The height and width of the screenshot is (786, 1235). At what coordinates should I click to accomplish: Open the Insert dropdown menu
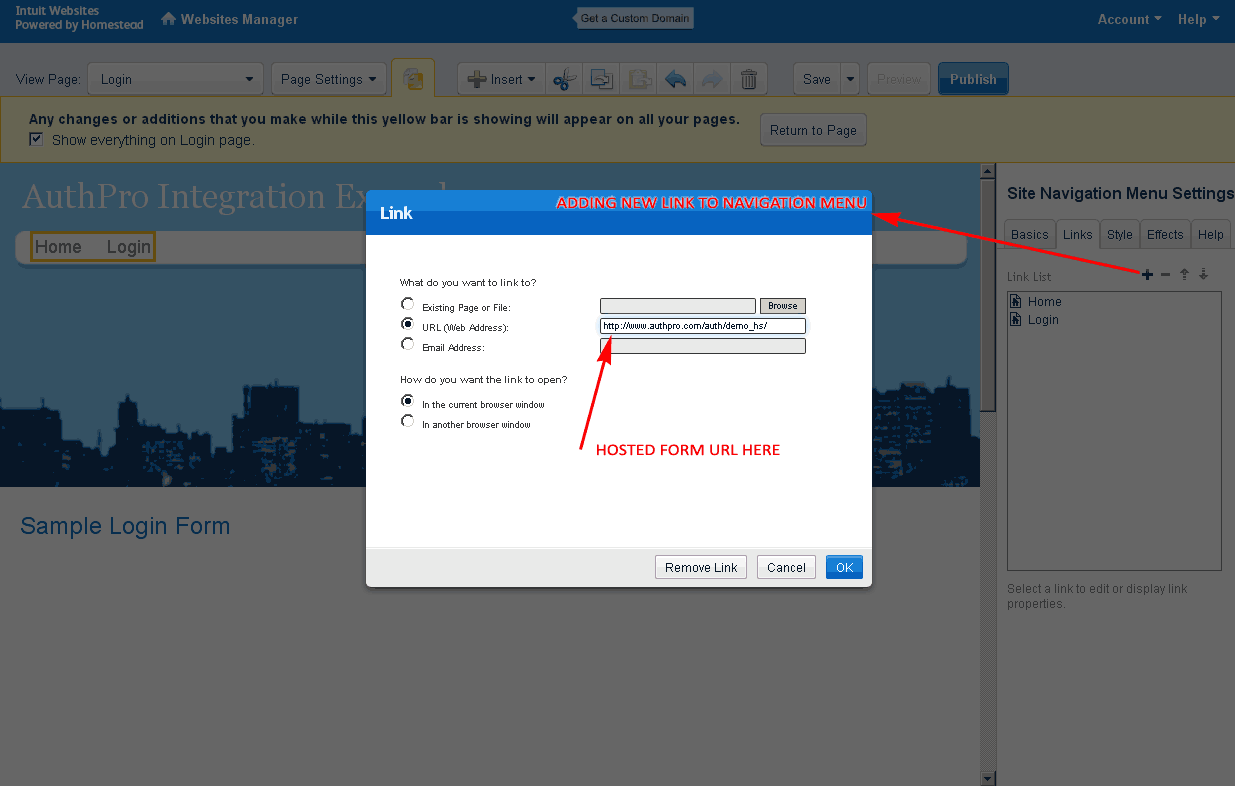point(500,79)
